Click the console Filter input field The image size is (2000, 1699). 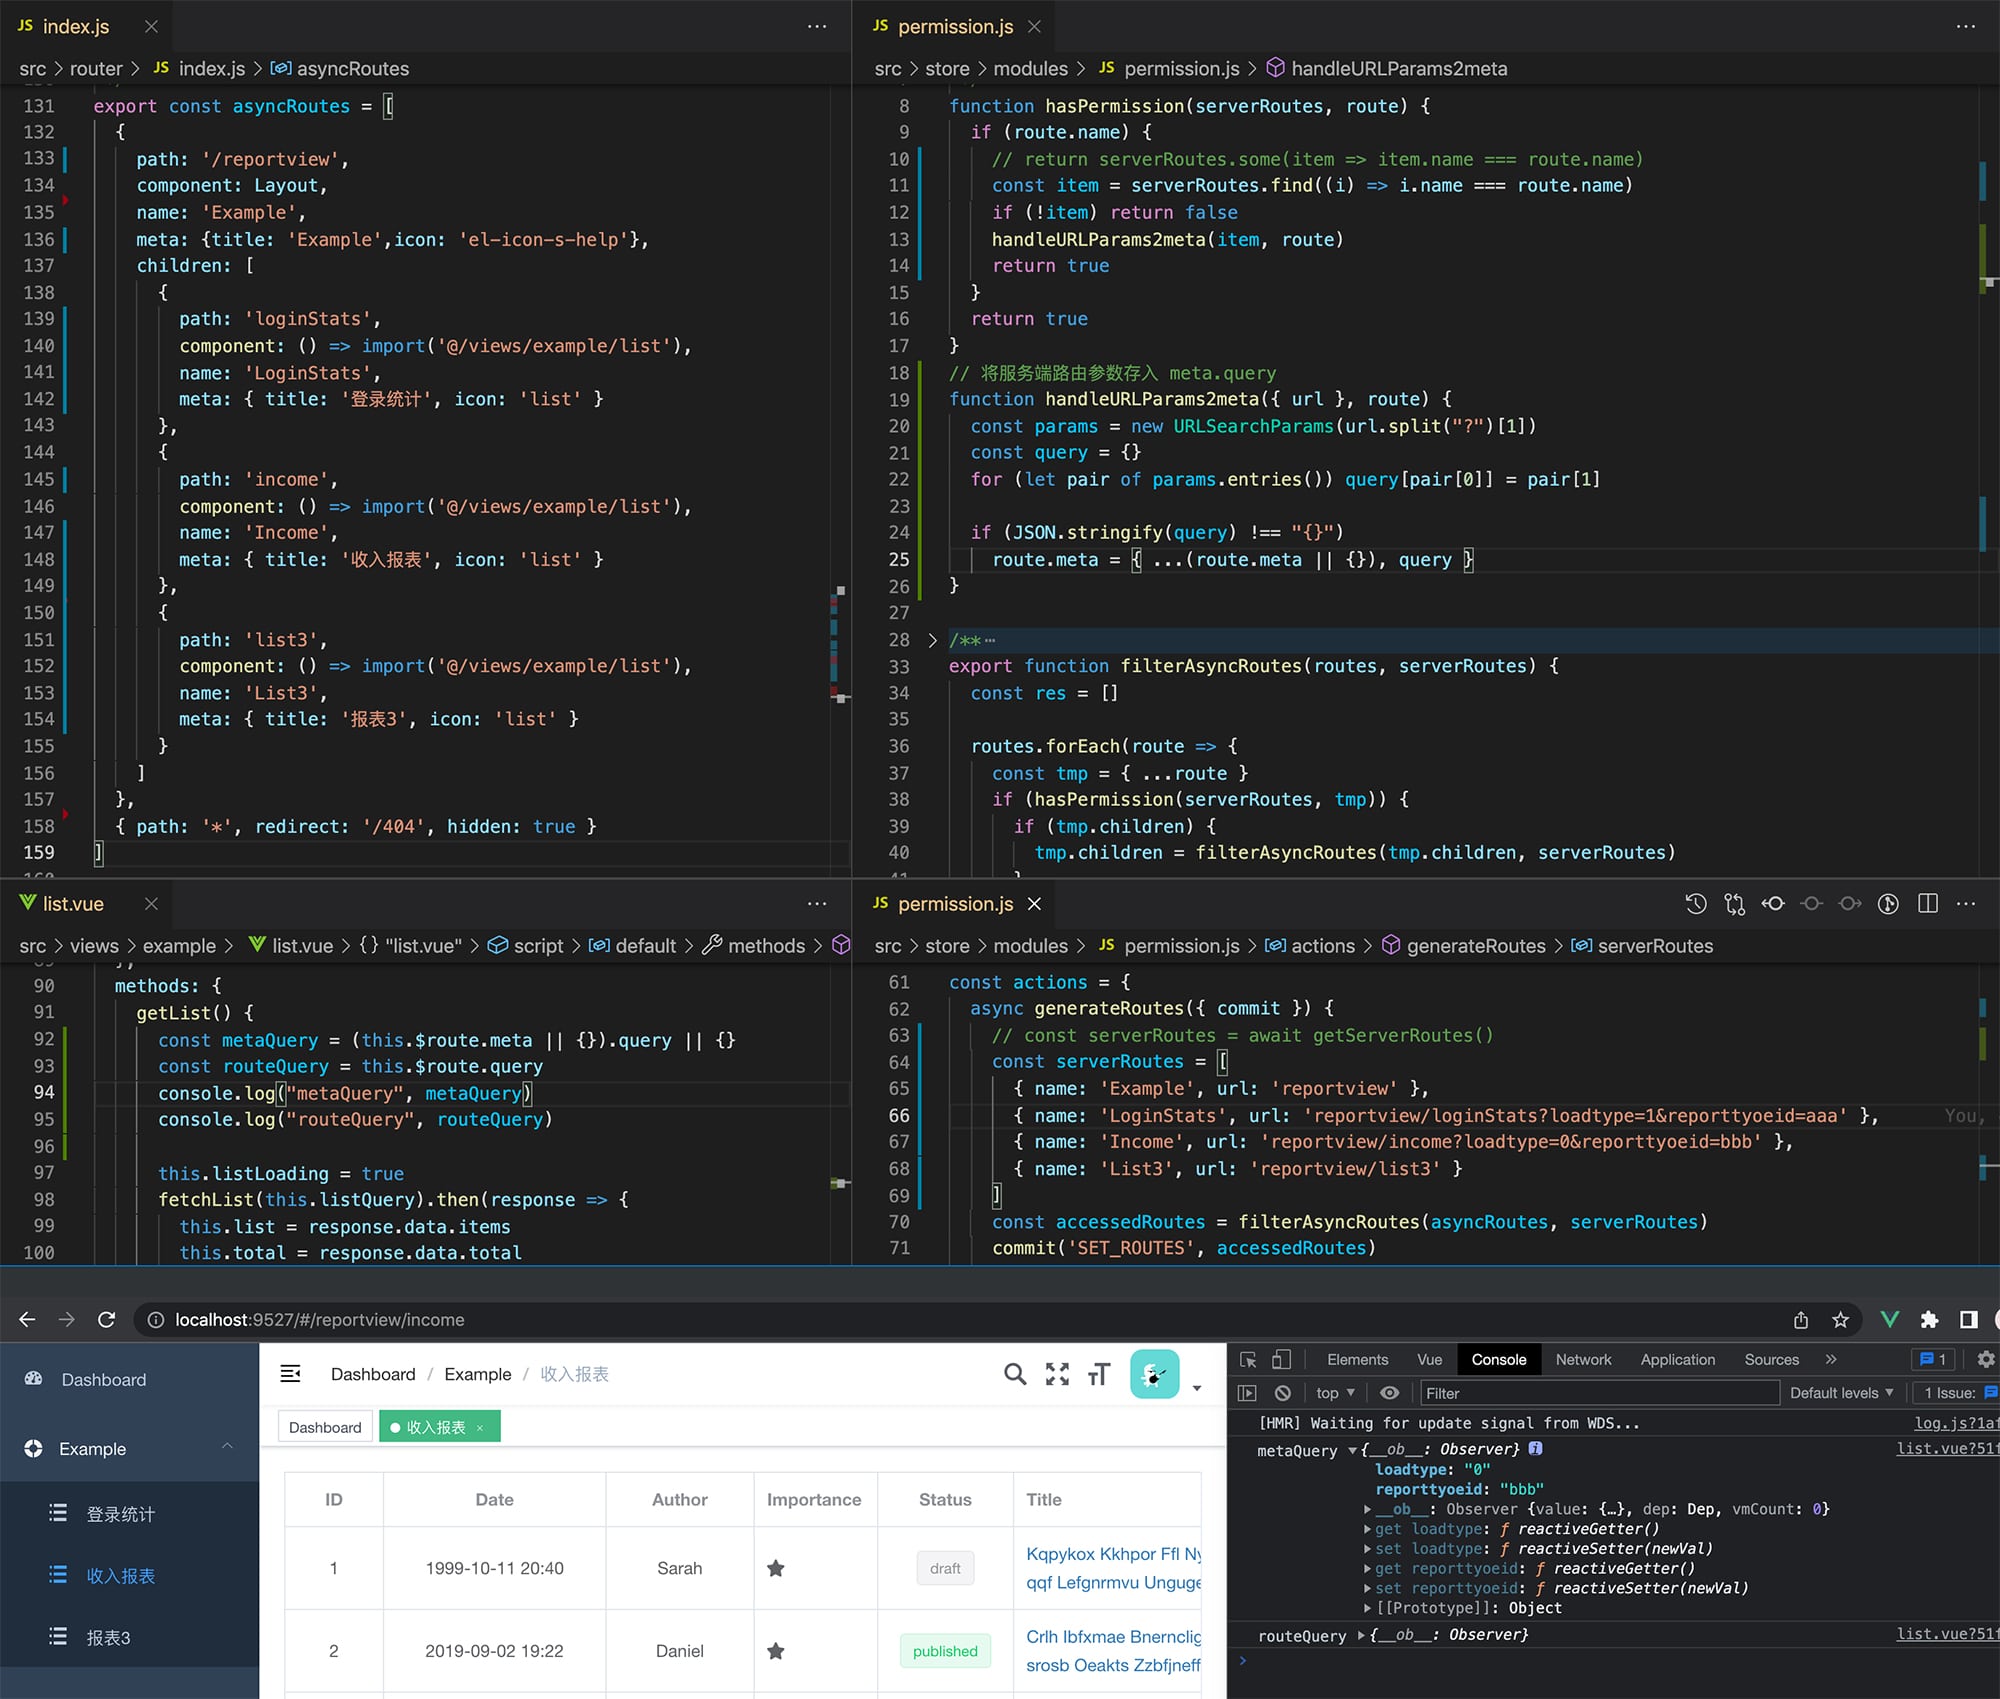tap(1600, 1392)
